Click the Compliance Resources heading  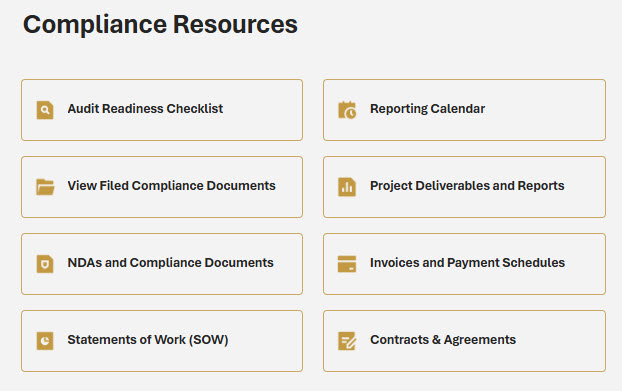(160, 25)
